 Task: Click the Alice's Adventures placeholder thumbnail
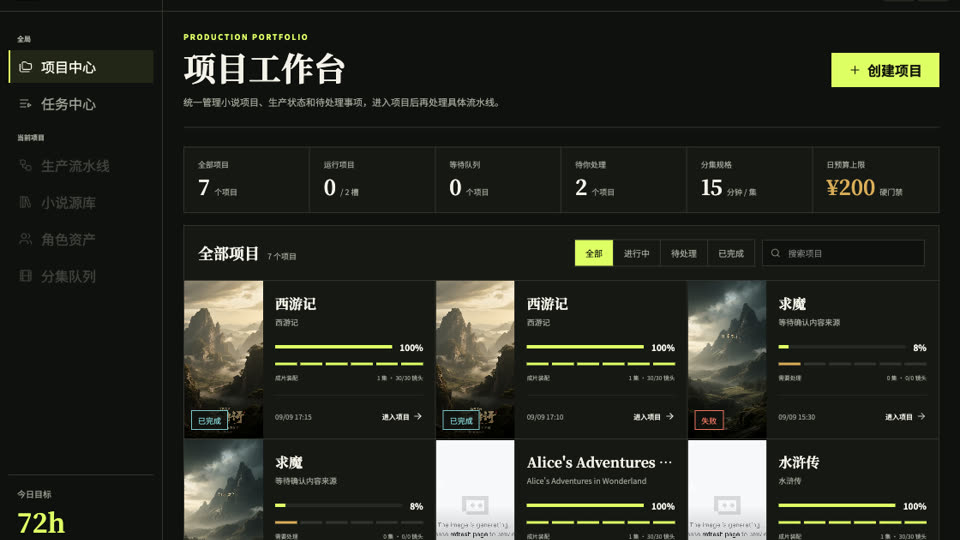point(475,490)
